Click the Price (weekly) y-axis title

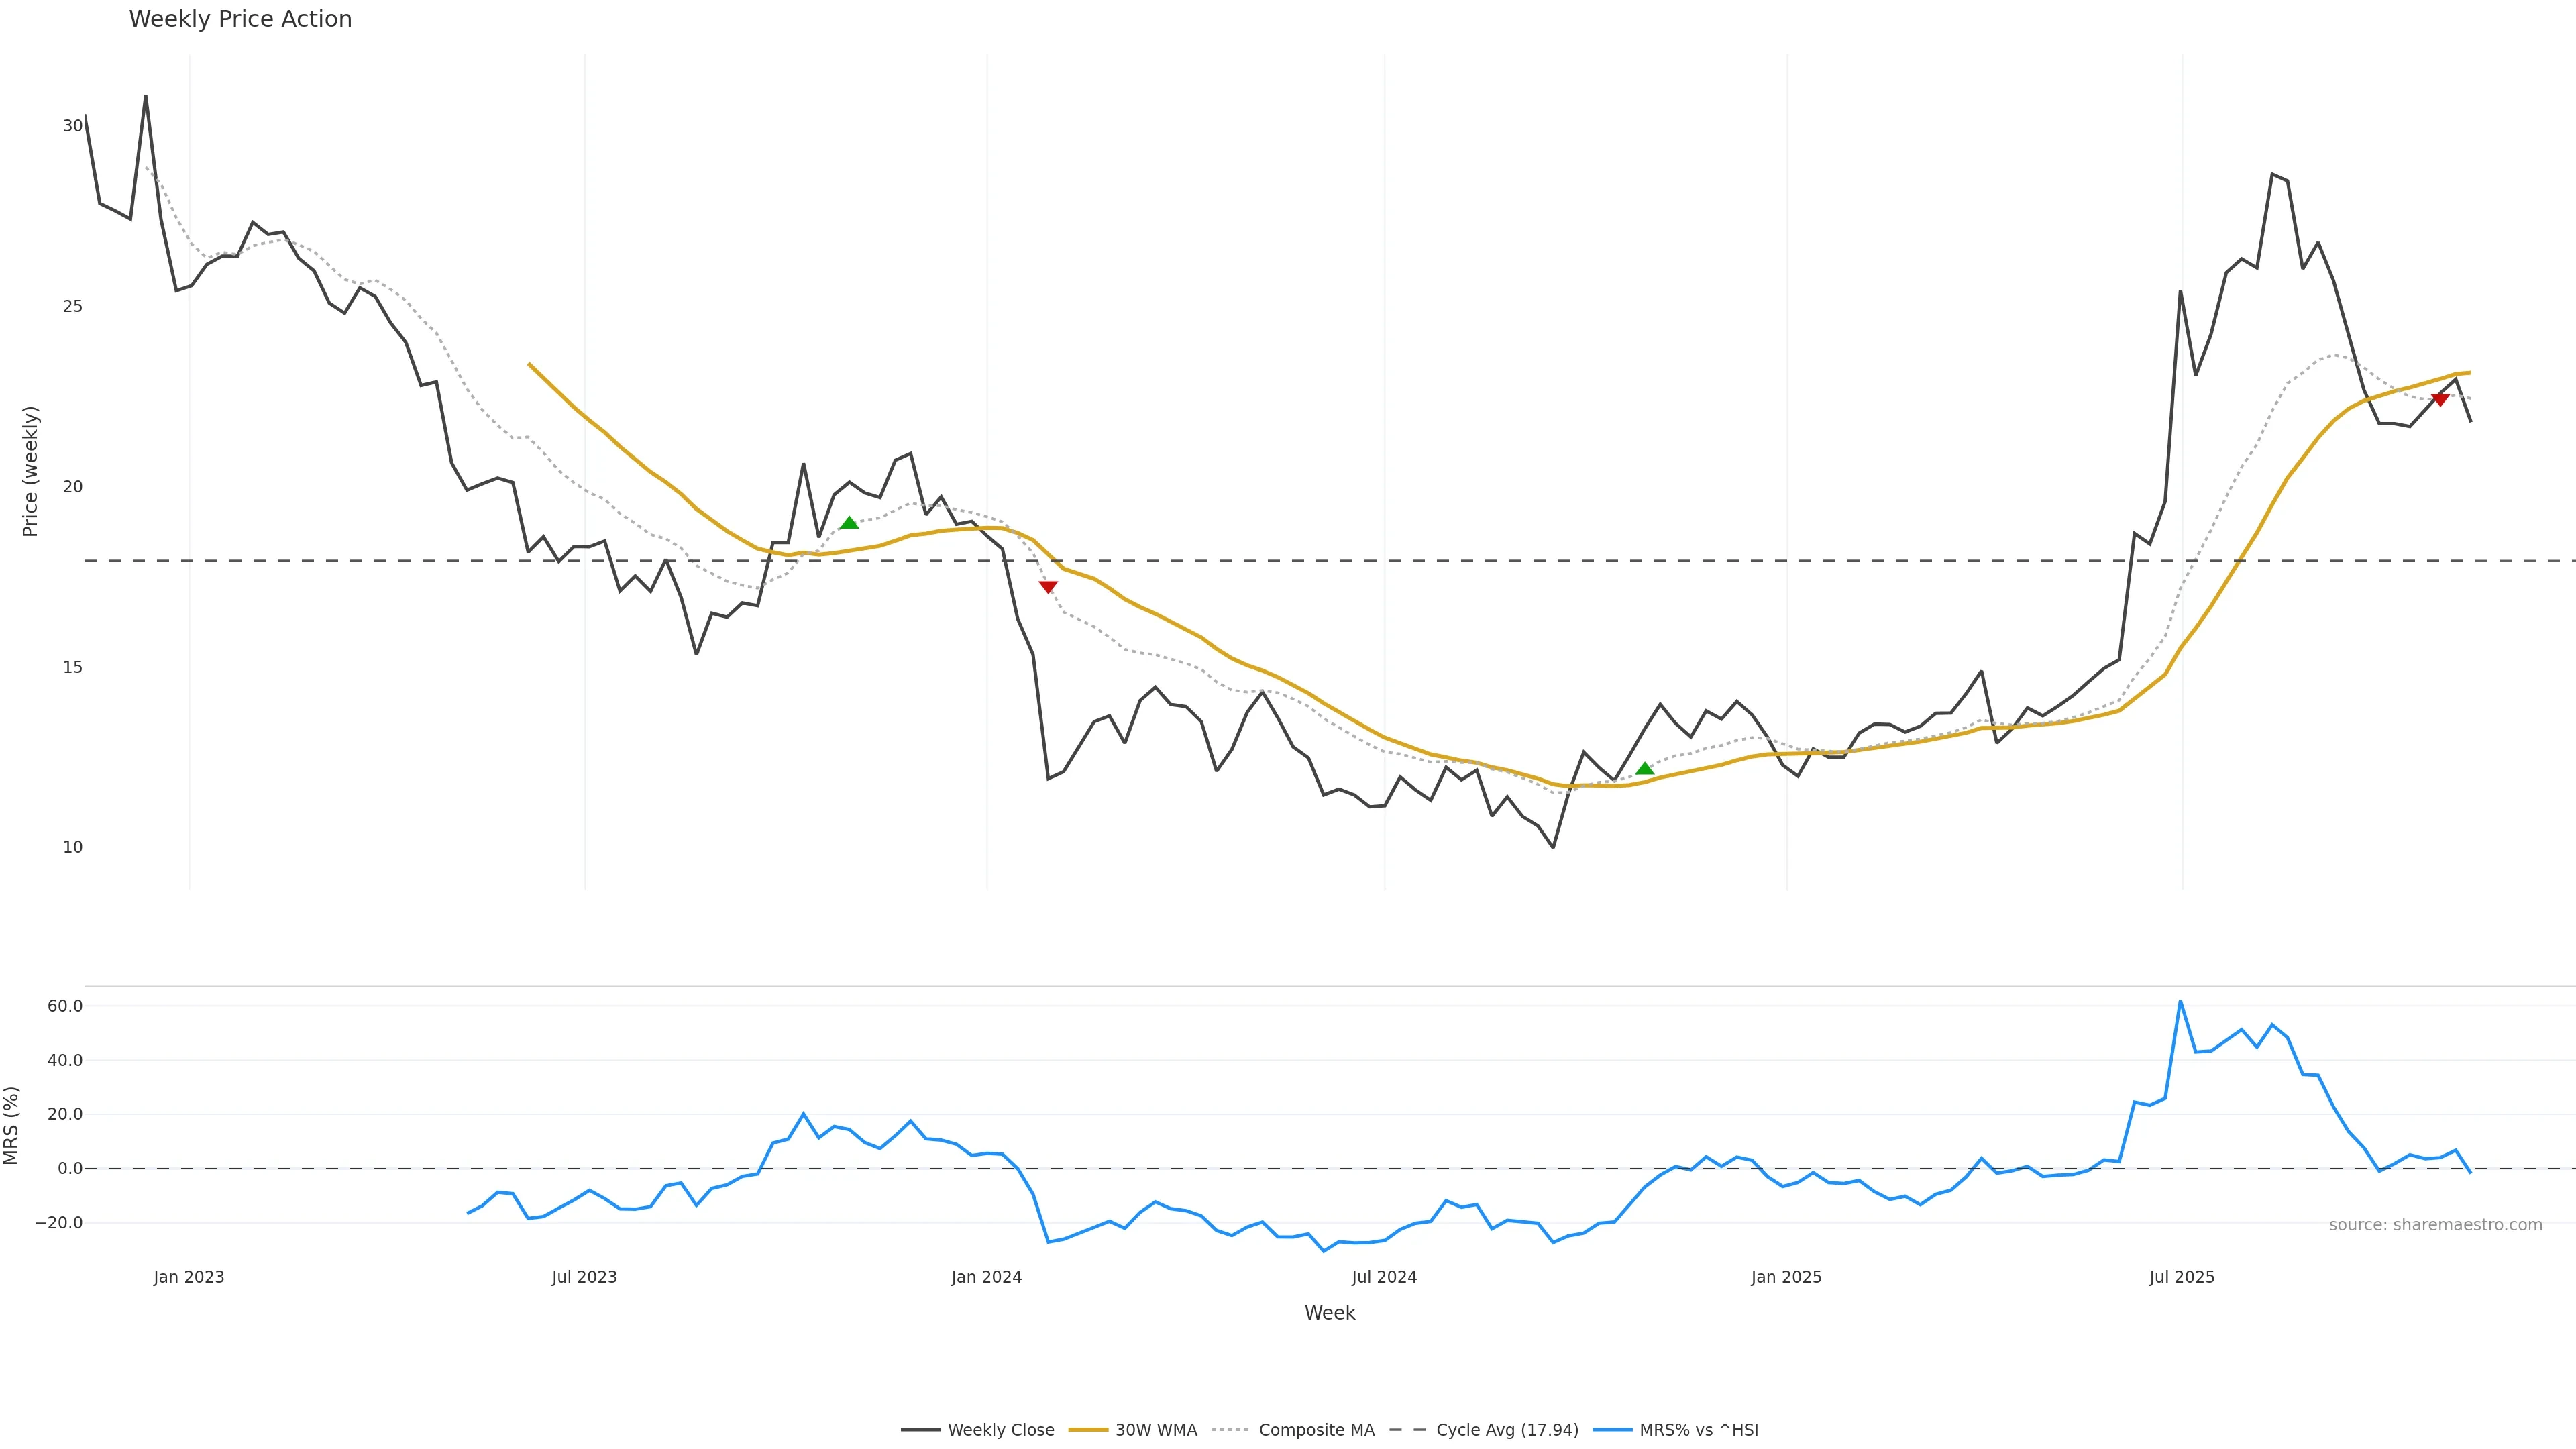[x=30, y=471]
